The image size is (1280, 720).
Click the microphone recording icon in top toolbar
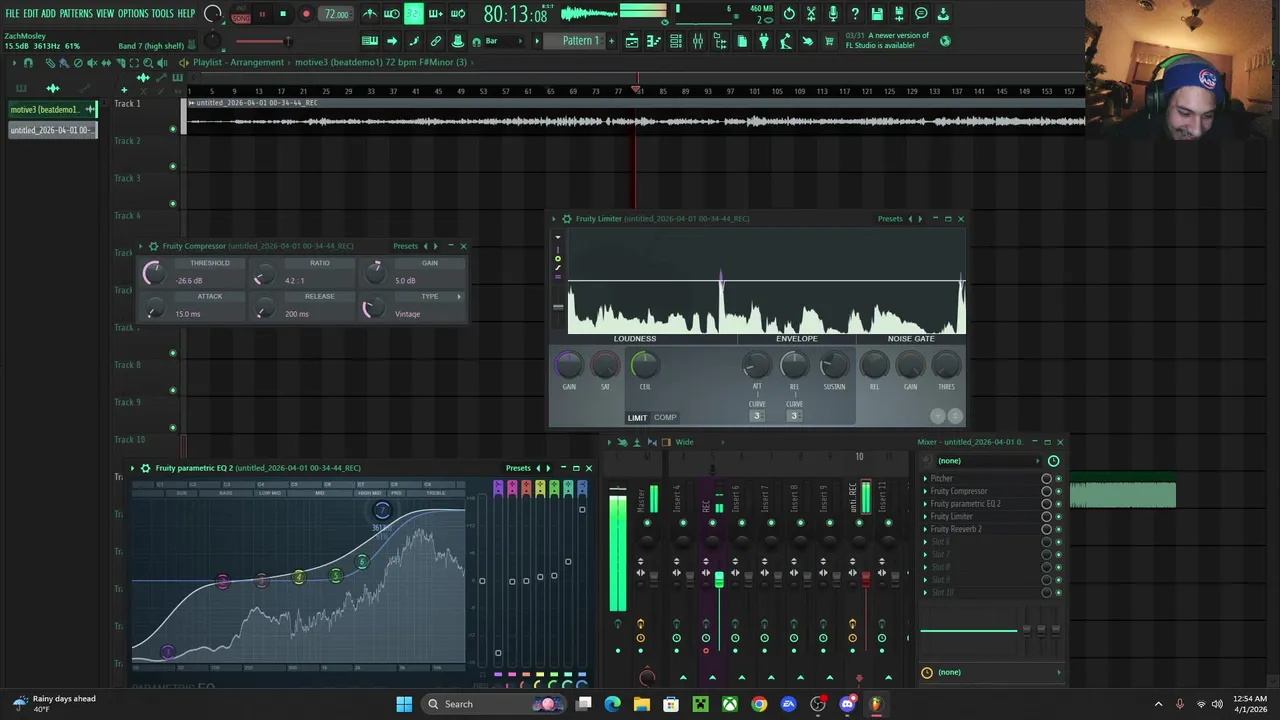click(x=833, y=14)
